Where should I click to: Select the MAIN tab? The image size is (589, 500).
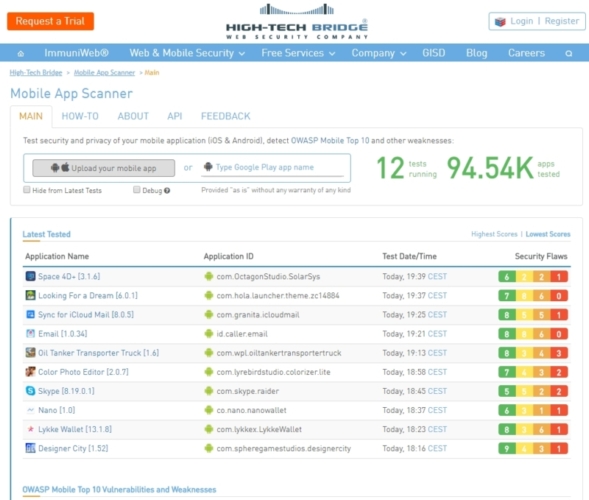31,116
